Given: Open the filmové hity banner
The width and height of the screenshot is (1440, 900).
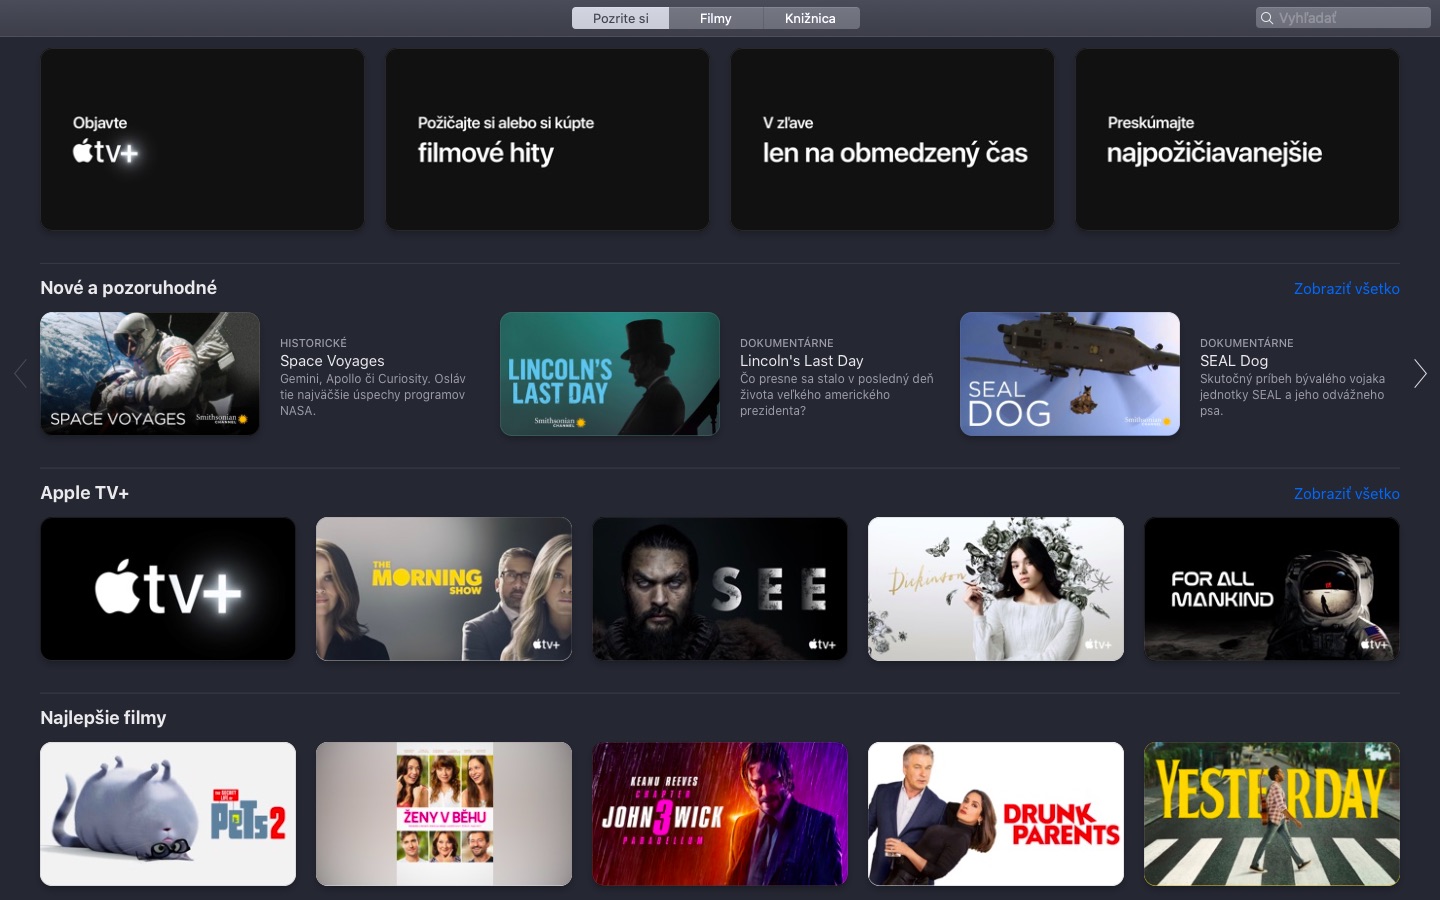Looking at the screenshot, I should tap(547, 139).
